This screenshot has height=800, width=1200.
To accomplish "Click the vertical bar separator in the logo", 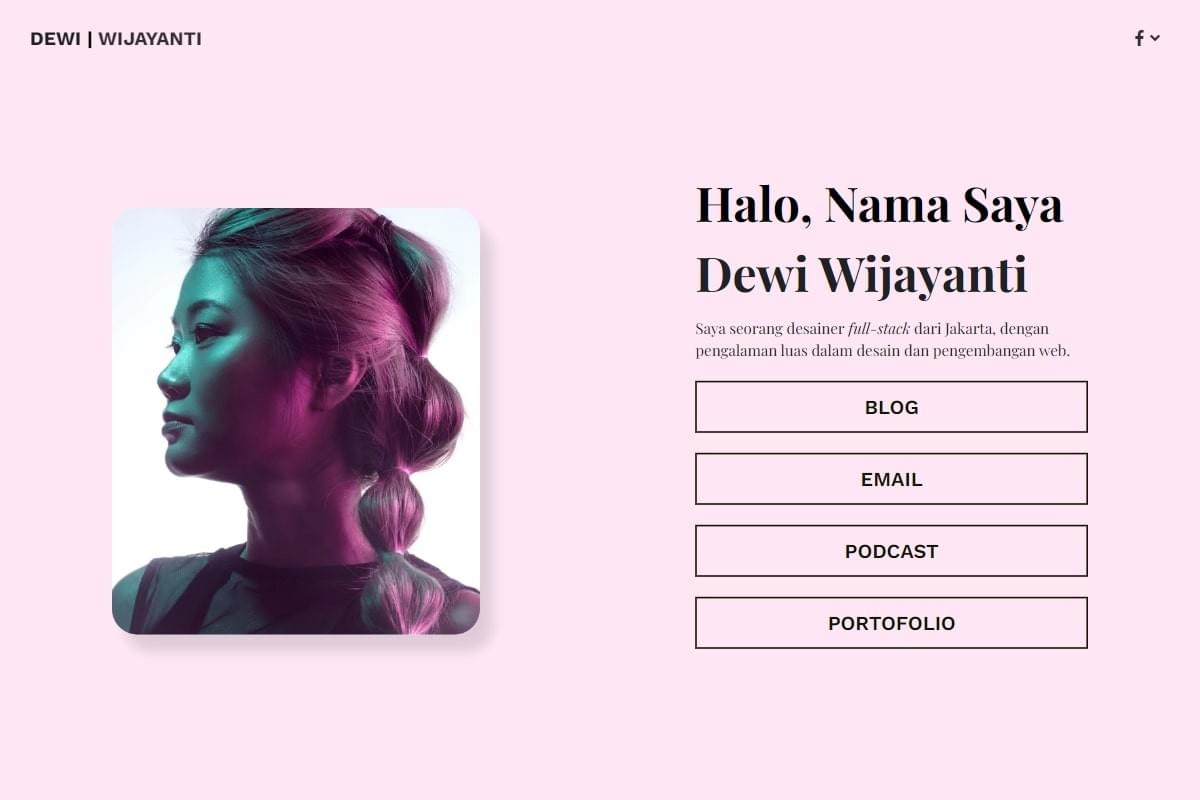I will (x=90, y=39).
